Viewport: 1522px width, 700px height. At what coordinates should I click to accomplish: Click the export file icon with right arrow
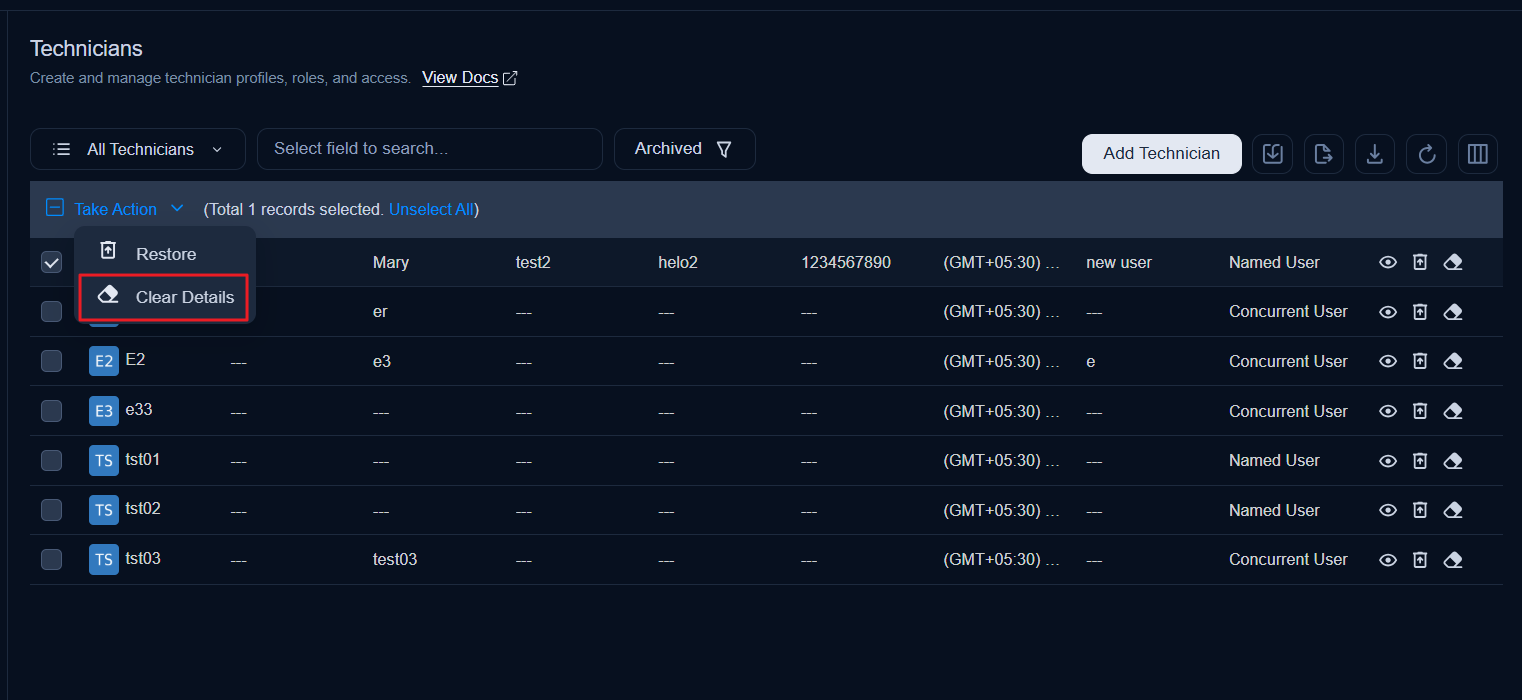coord(1323,154)
